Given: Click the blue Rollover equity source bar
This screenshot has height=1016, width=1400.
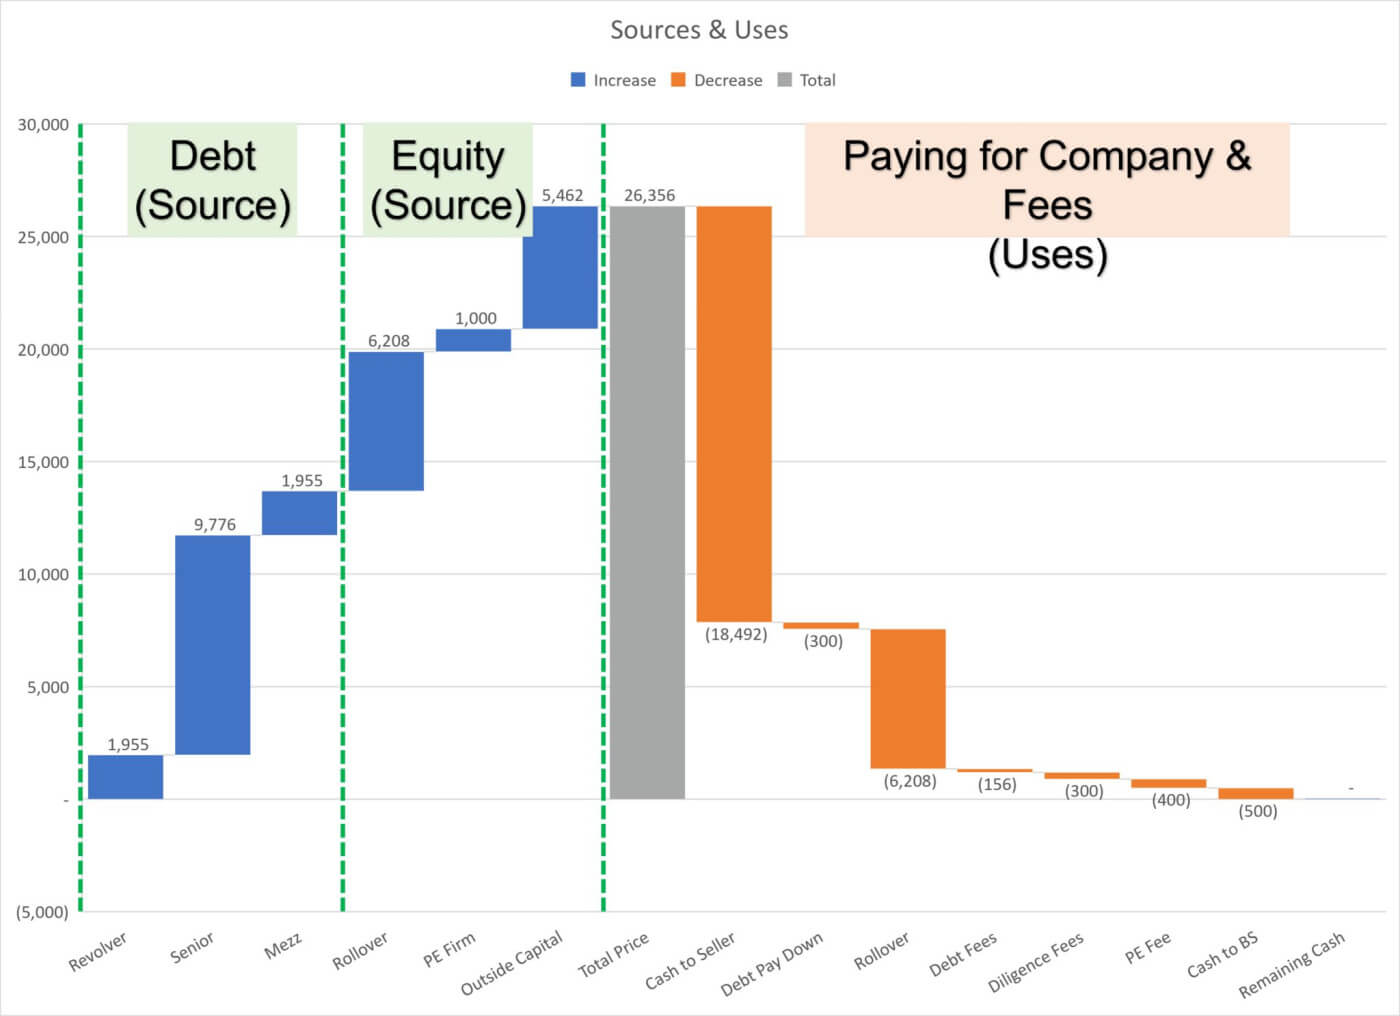Looking at the screenshot, I should (386, 421).
